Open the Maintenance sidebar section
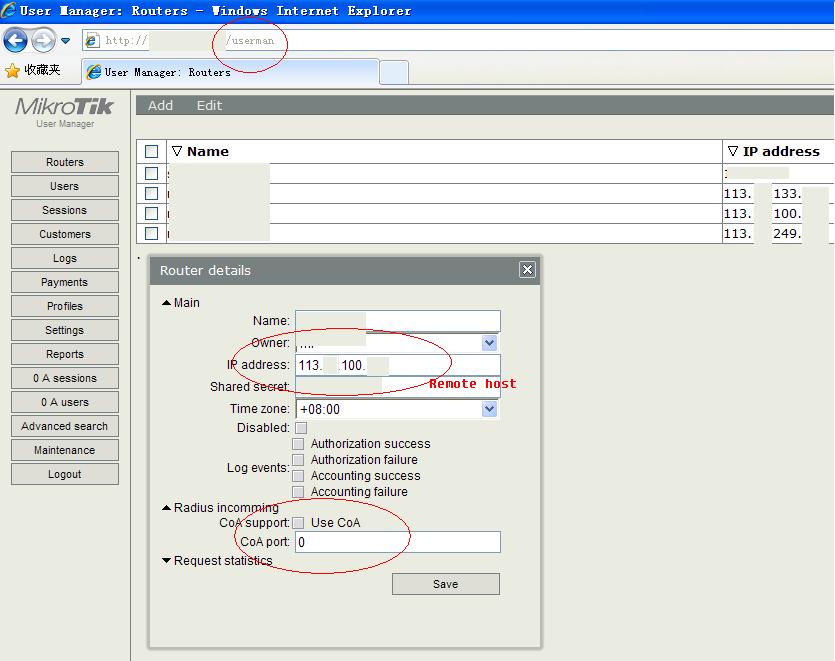The height and width of the screenshot is (661, 835). (65, 450)
